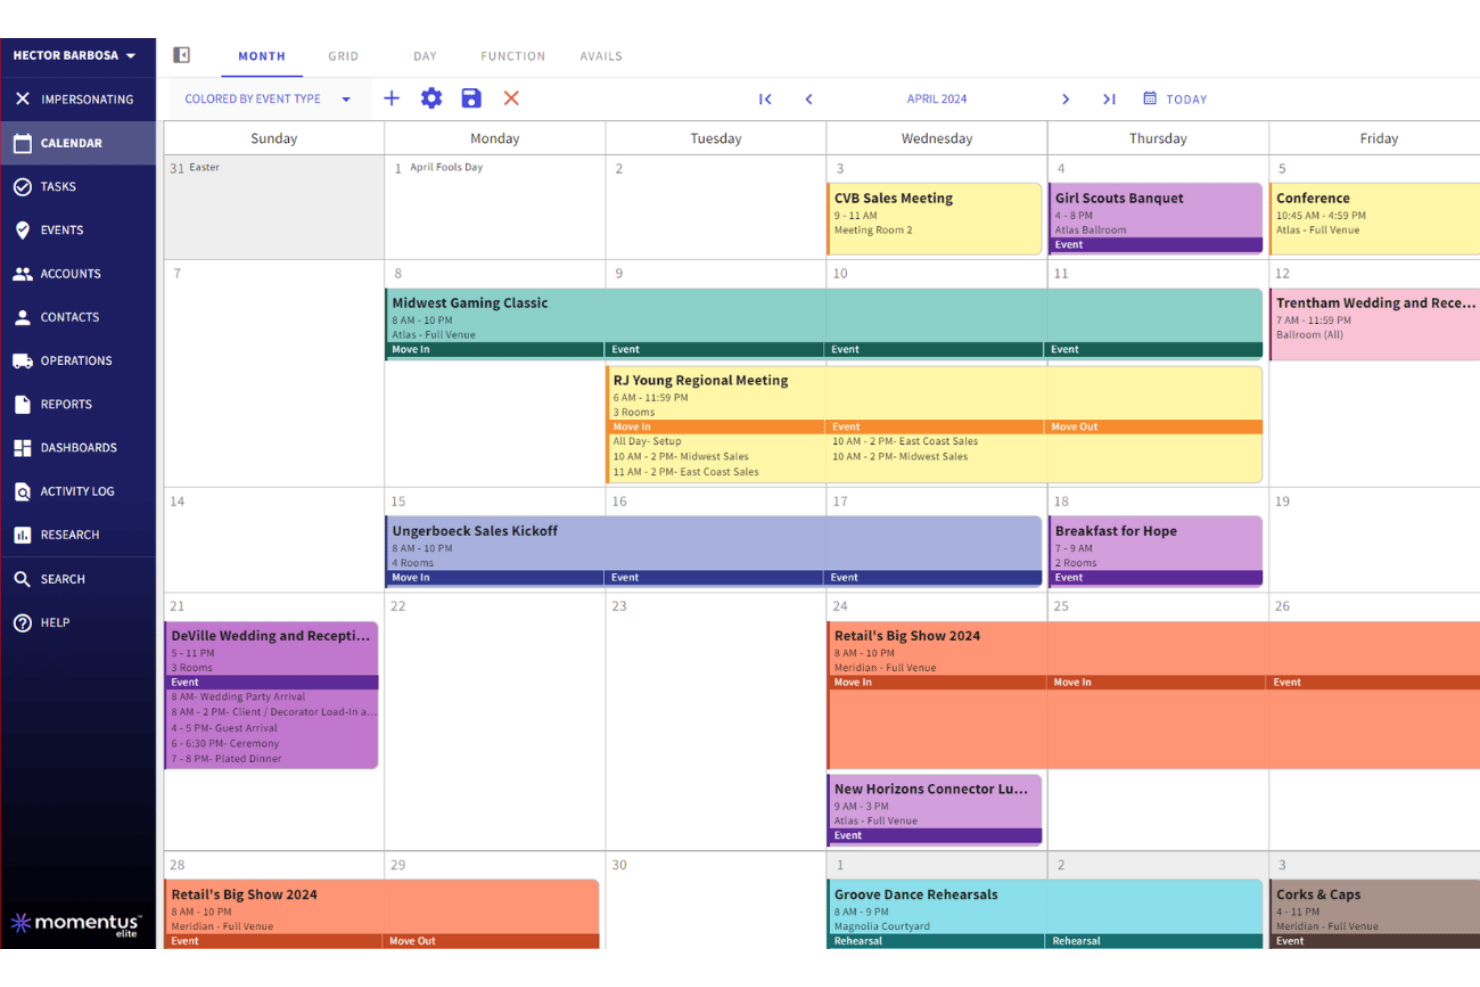Jump to last period arrow icon
Screen dimensions: 1480x987
point(1109,99)
